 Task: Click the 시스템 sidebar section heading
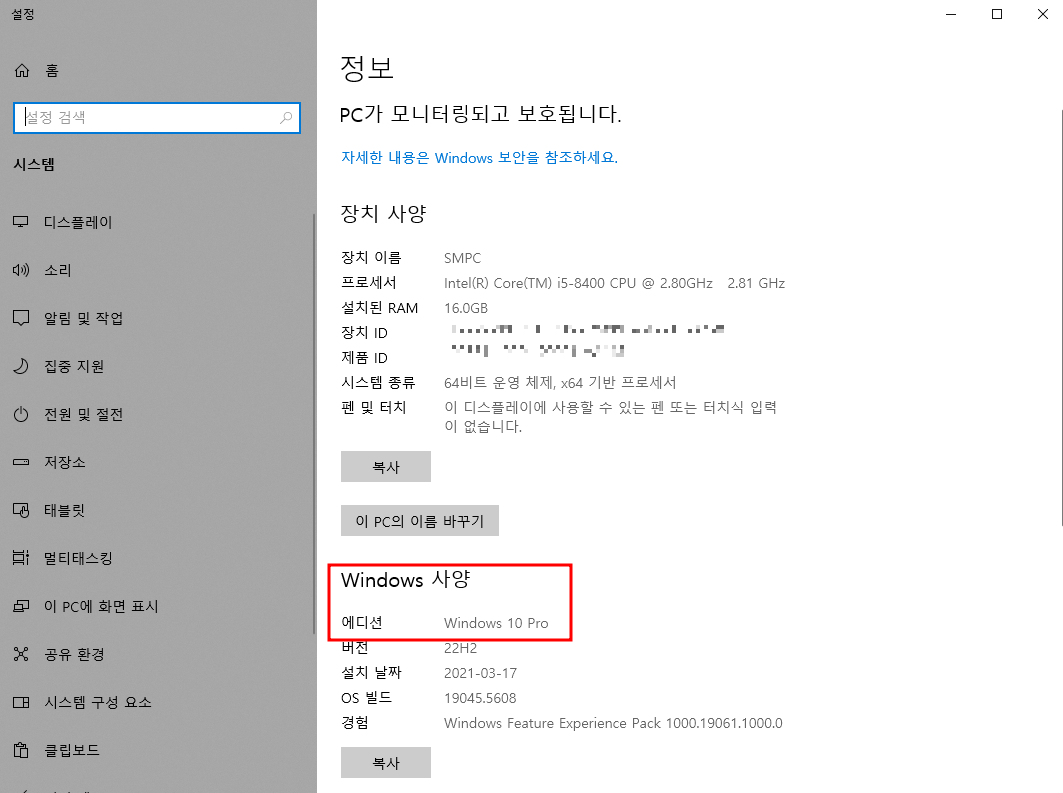pos(34,165)
